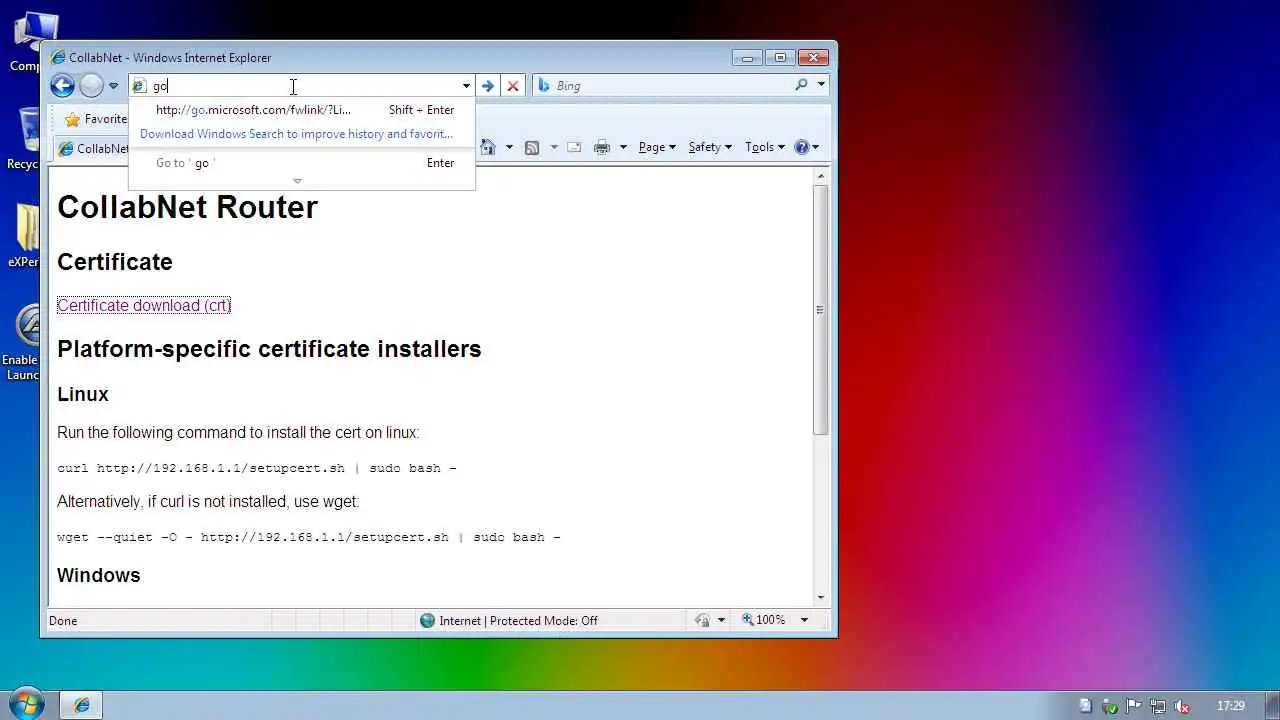Click Internet Explorer taskbar button
The width and height of the screenshot is (1280, 720).
[82, 705]
